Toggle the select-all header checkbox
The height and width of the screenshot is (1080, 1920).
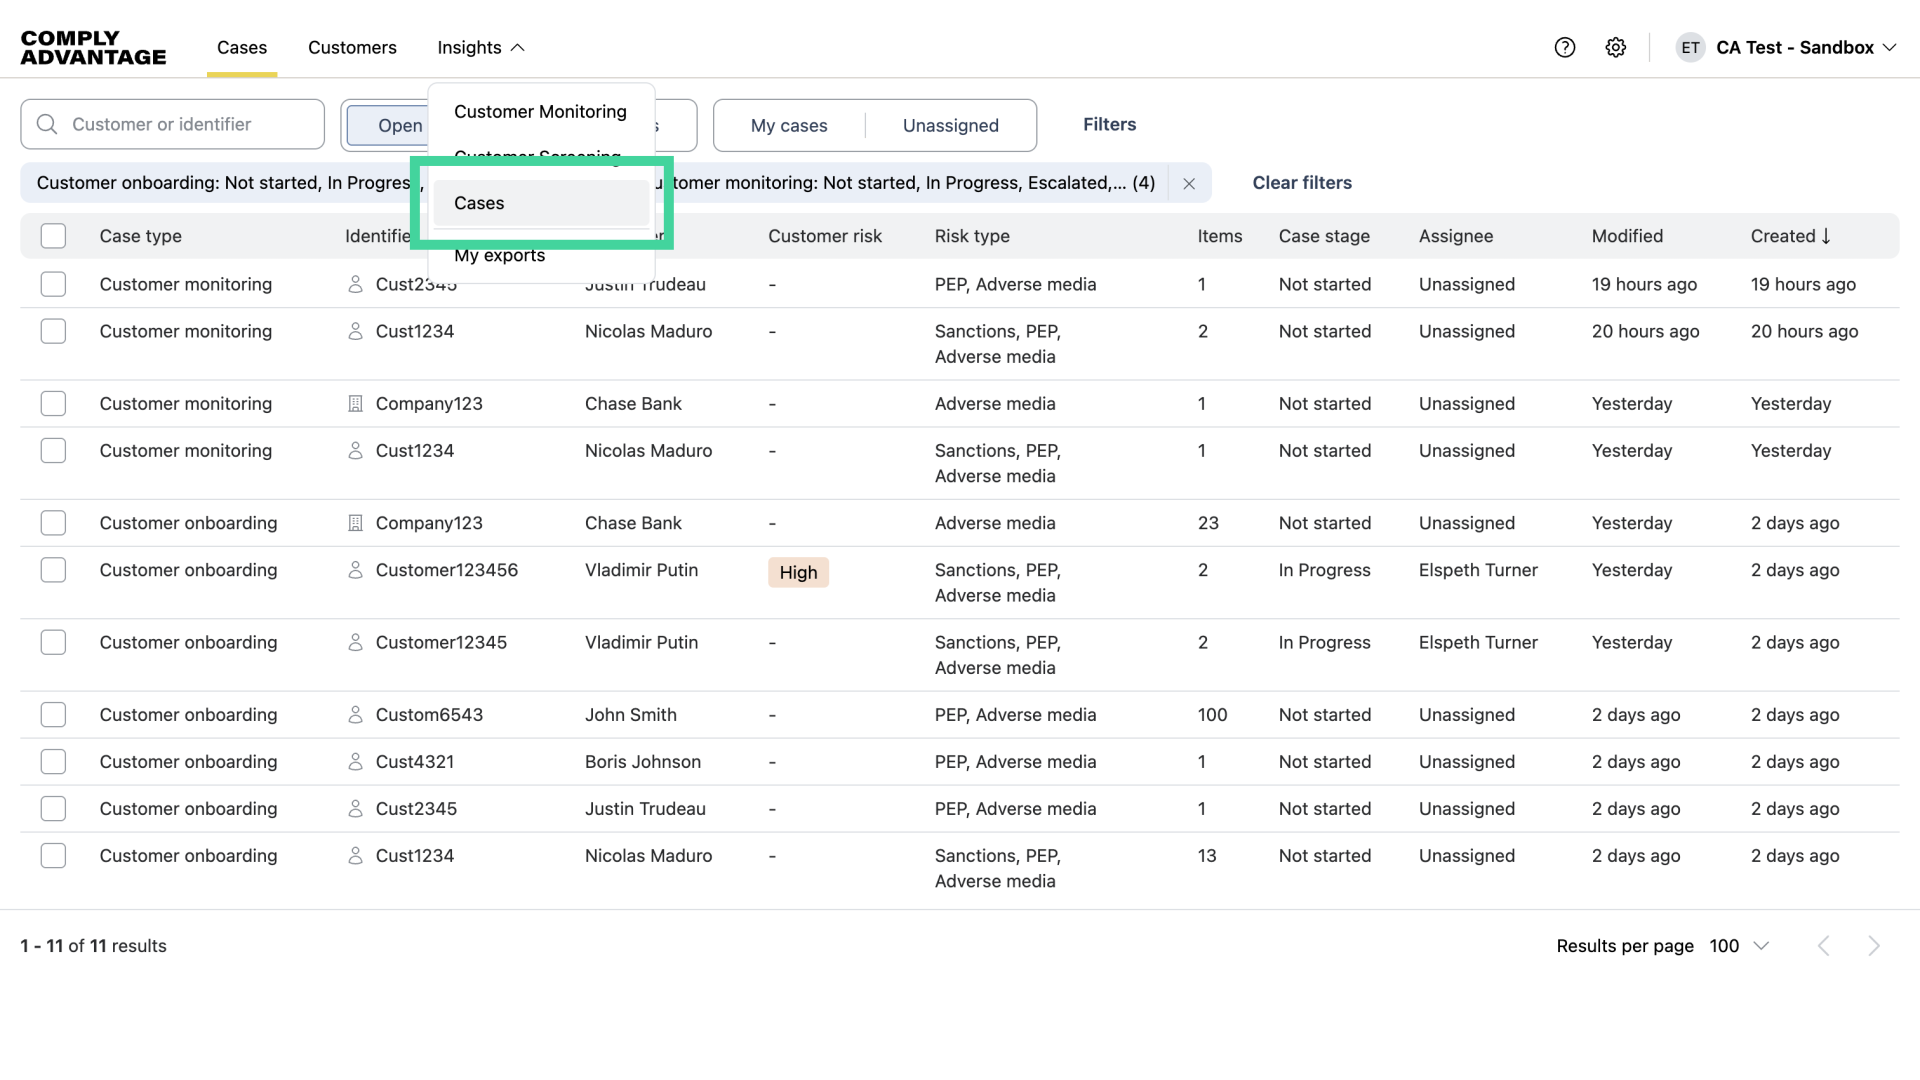pos(53,236)
